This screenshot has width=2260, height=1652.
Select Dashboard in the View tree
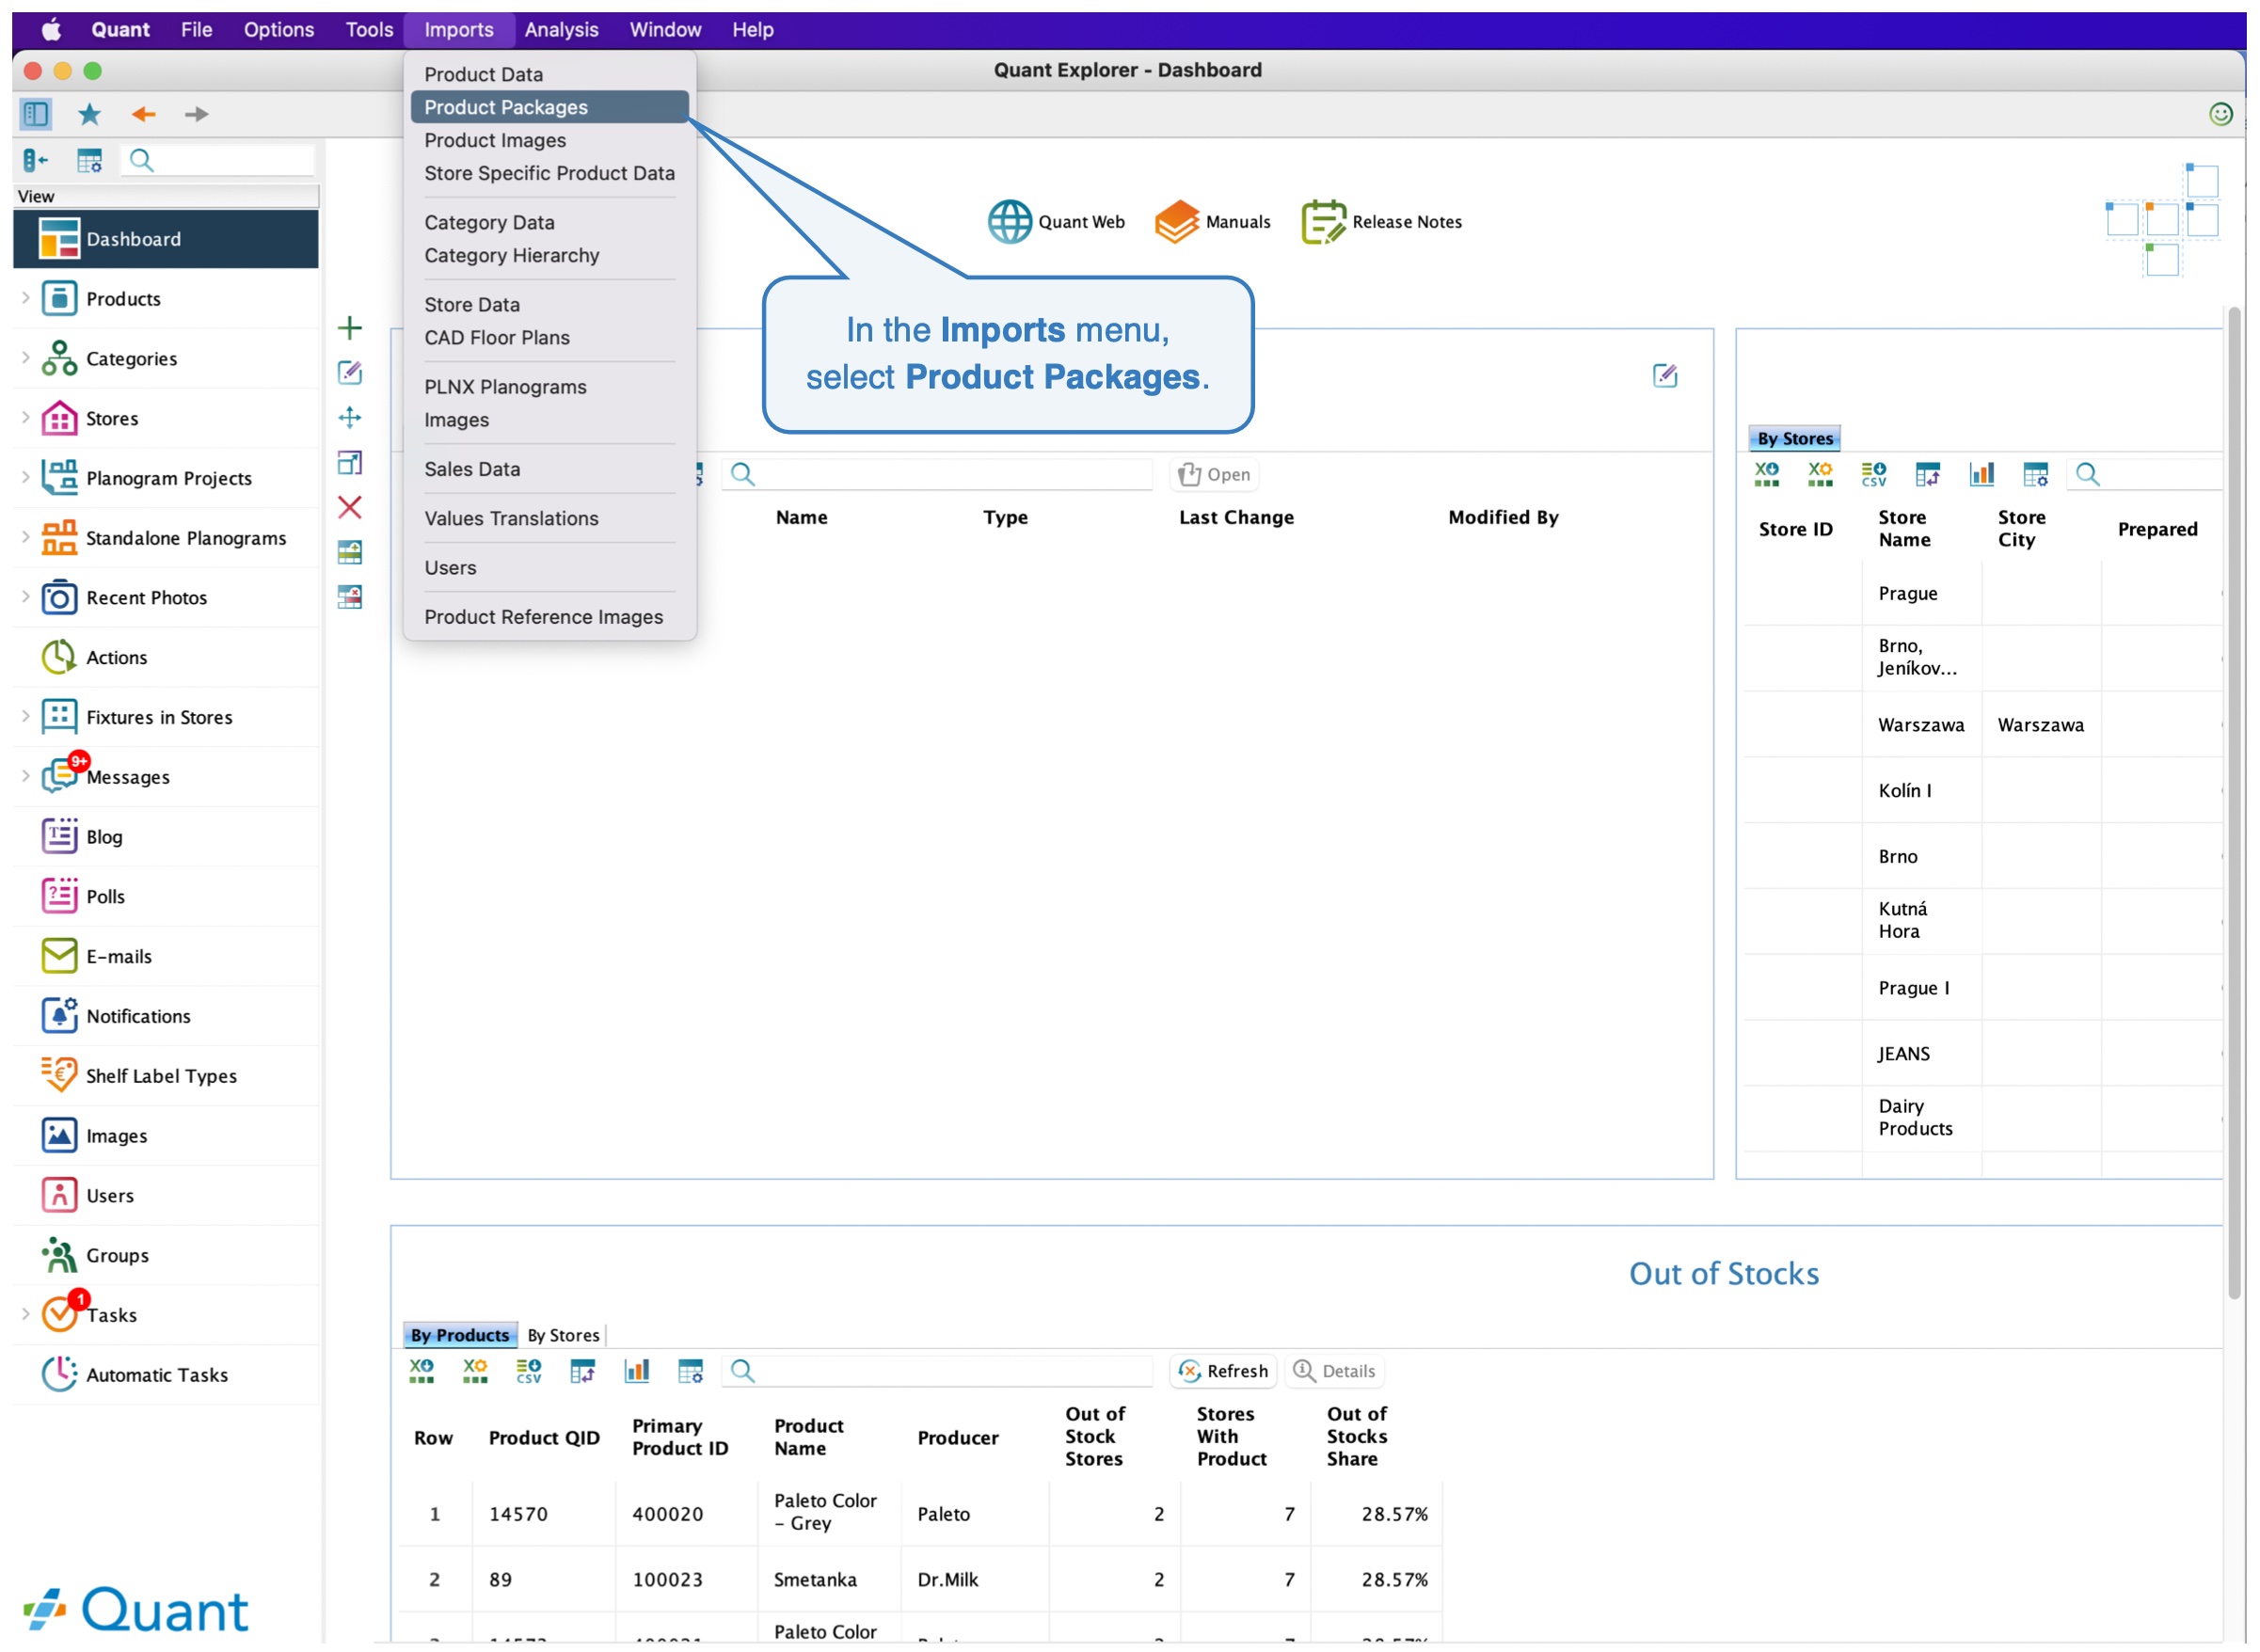coord(166,239)
